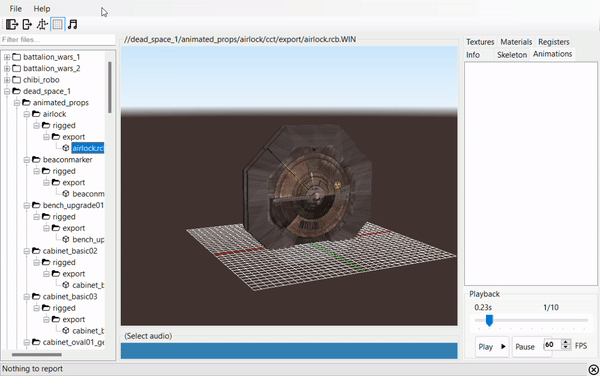Select the beaconmarker folder label
Image resolution: width=600 pixels, height=376 pixels.
point(67,160)
